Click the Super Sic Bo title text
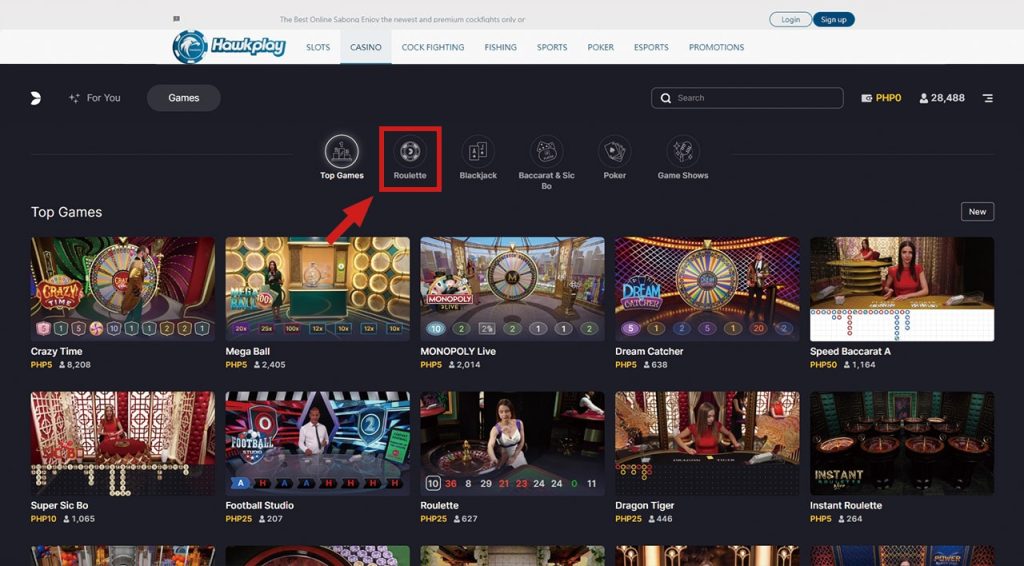The height and width of the screenshot is (566, 1024). tap(59, 505)
